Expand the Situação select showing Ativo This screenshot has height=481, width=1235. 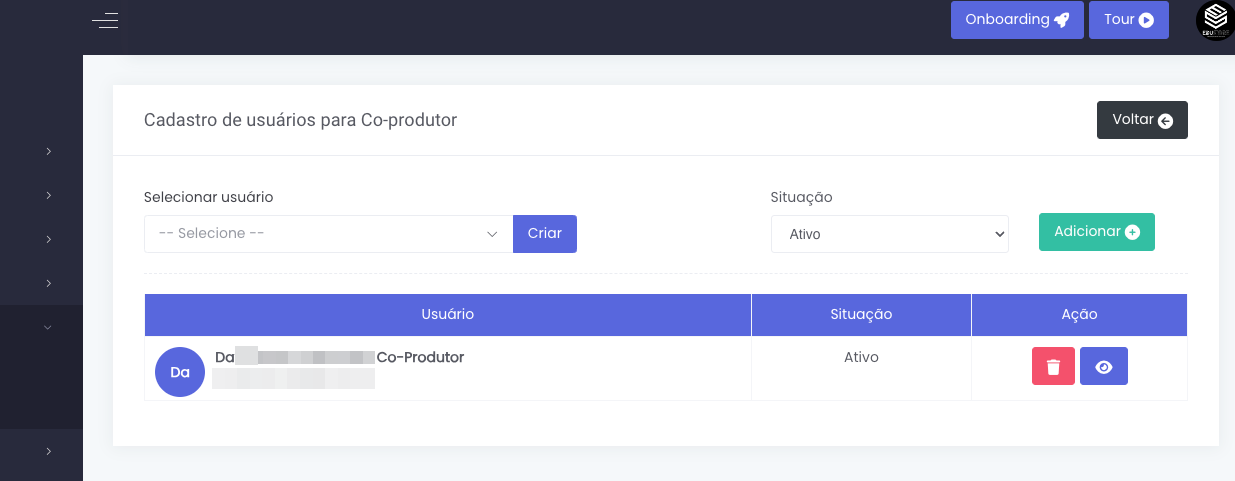coord(889,234)
